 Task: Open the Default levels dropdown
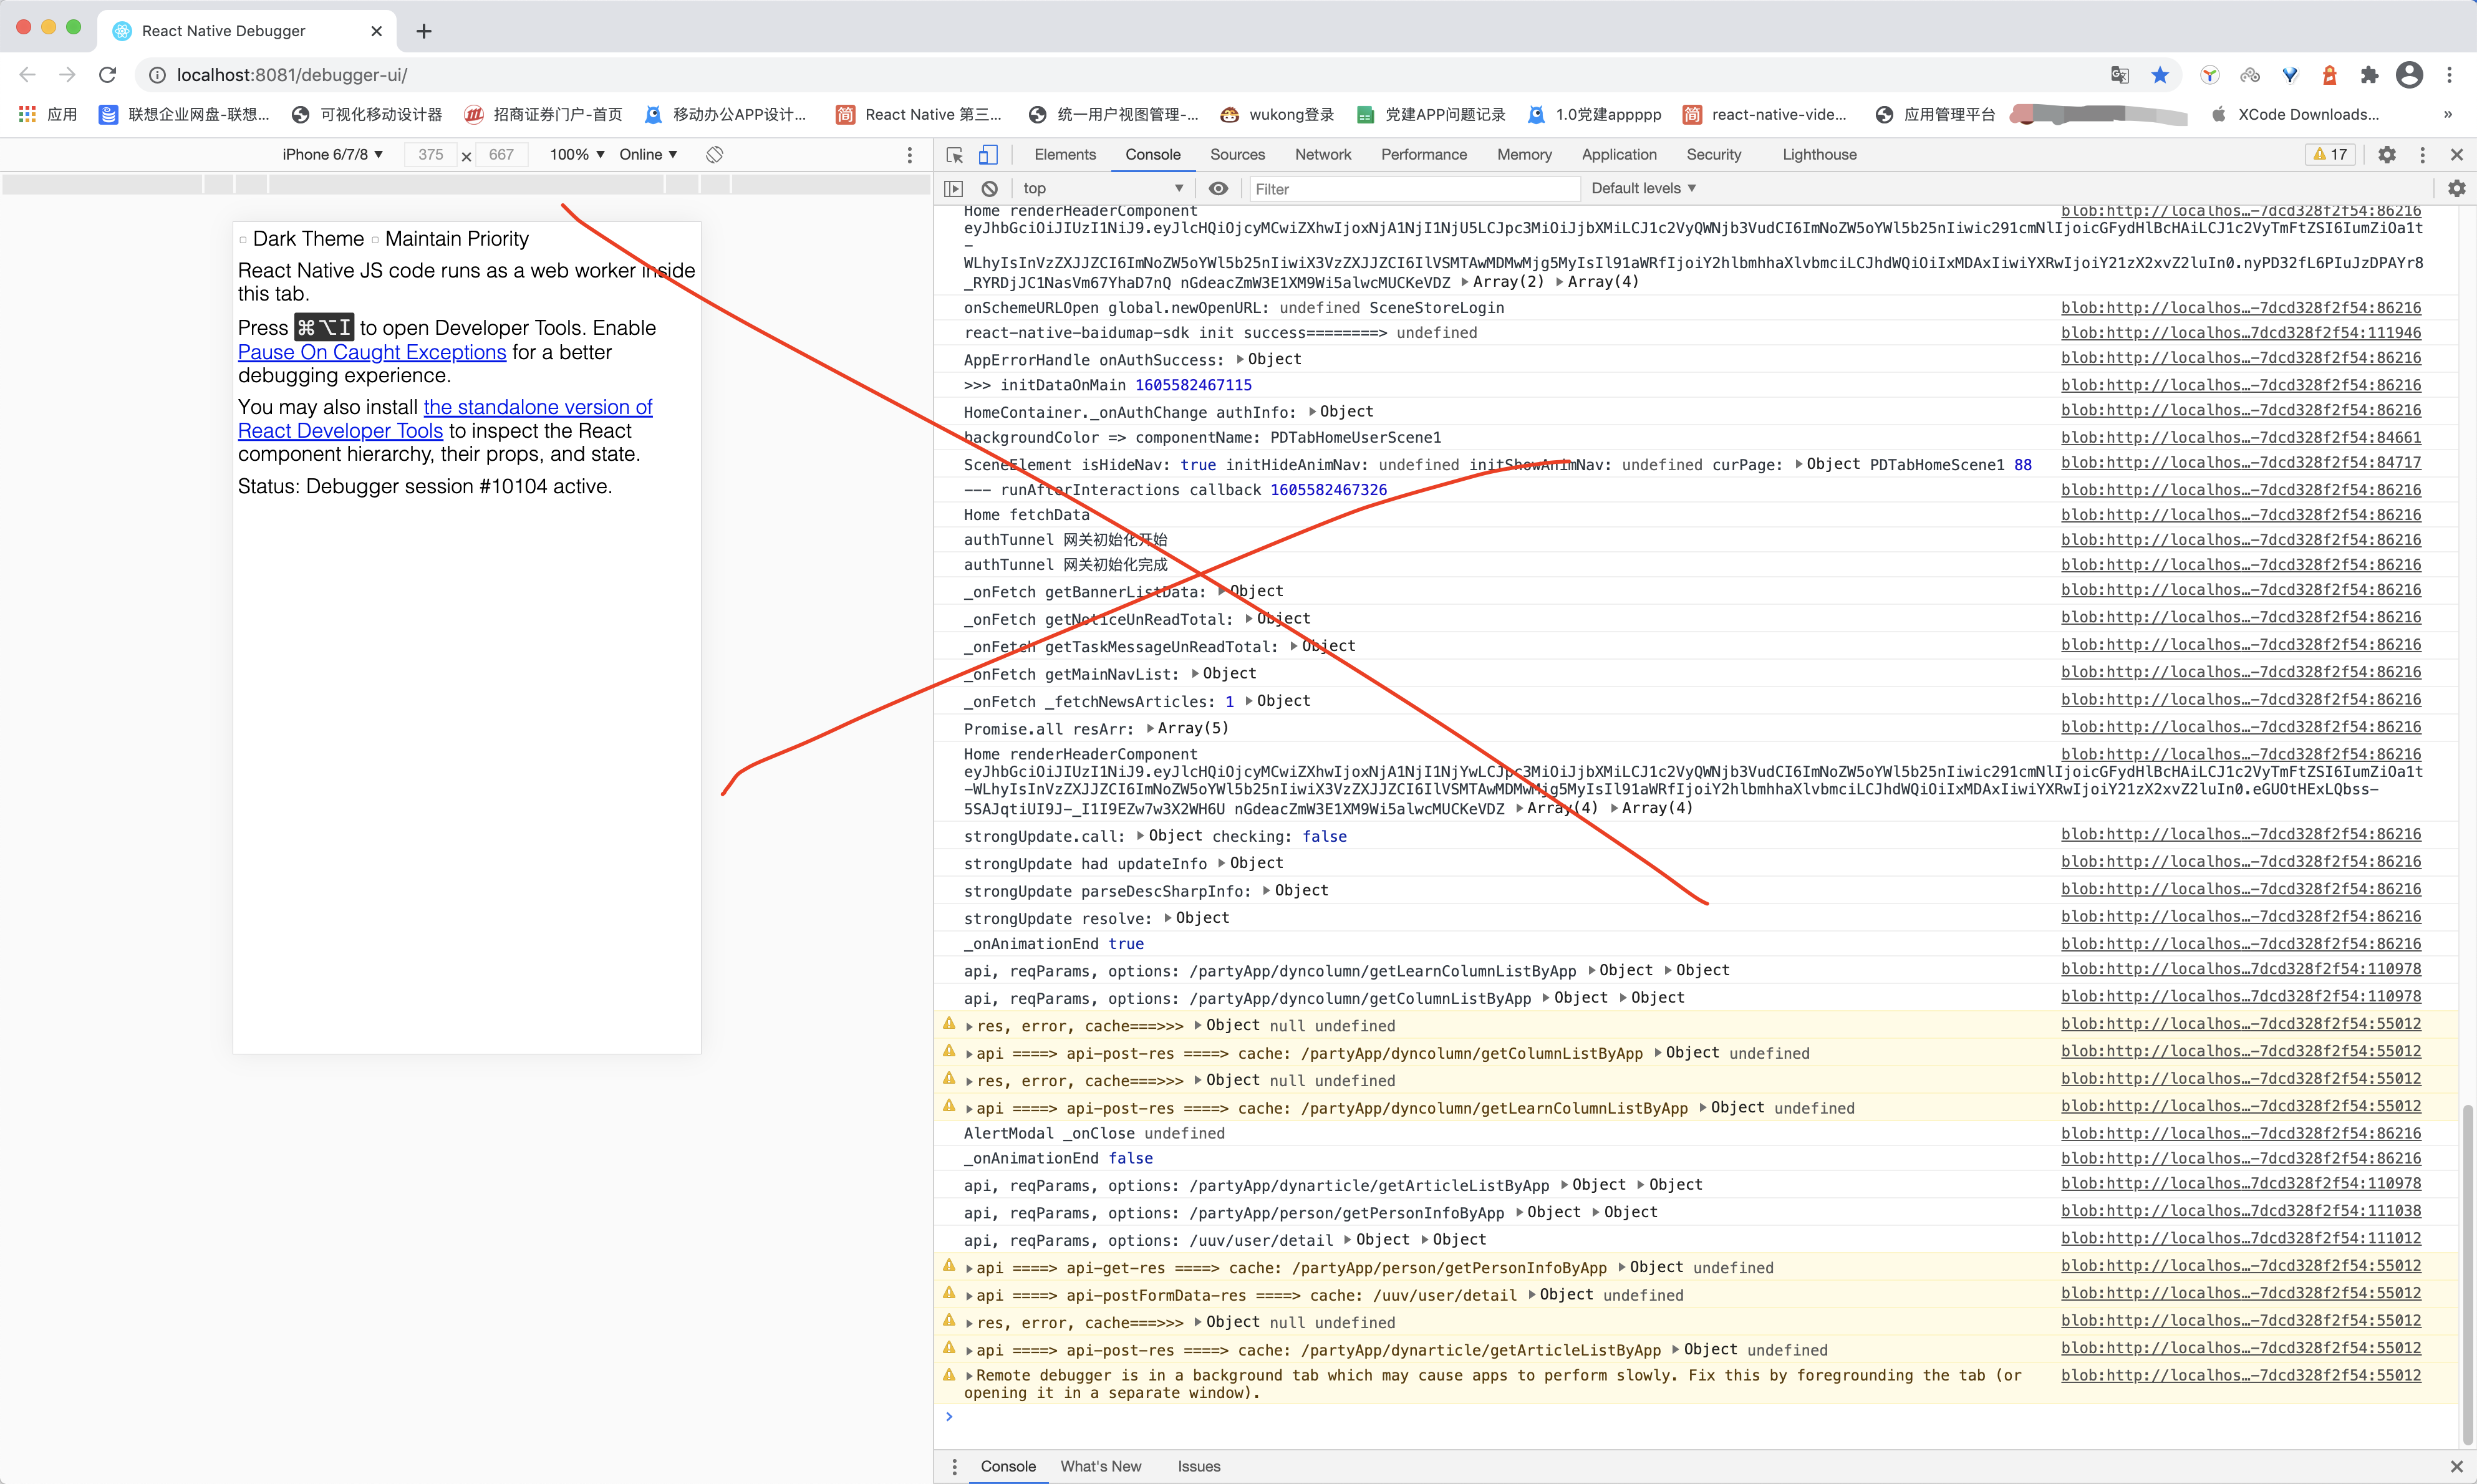coord(1643,188)
